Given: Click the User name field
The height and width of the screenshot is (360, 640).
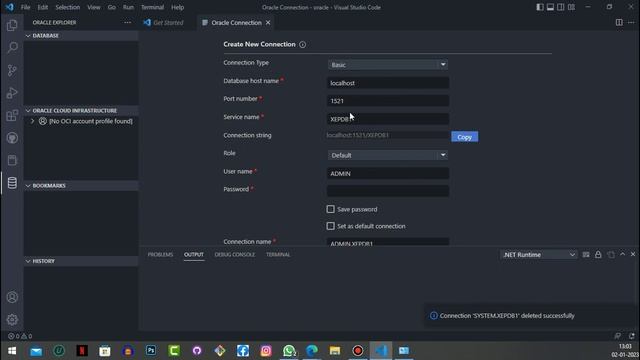Looking at the screenshot, I should point(388,173).
